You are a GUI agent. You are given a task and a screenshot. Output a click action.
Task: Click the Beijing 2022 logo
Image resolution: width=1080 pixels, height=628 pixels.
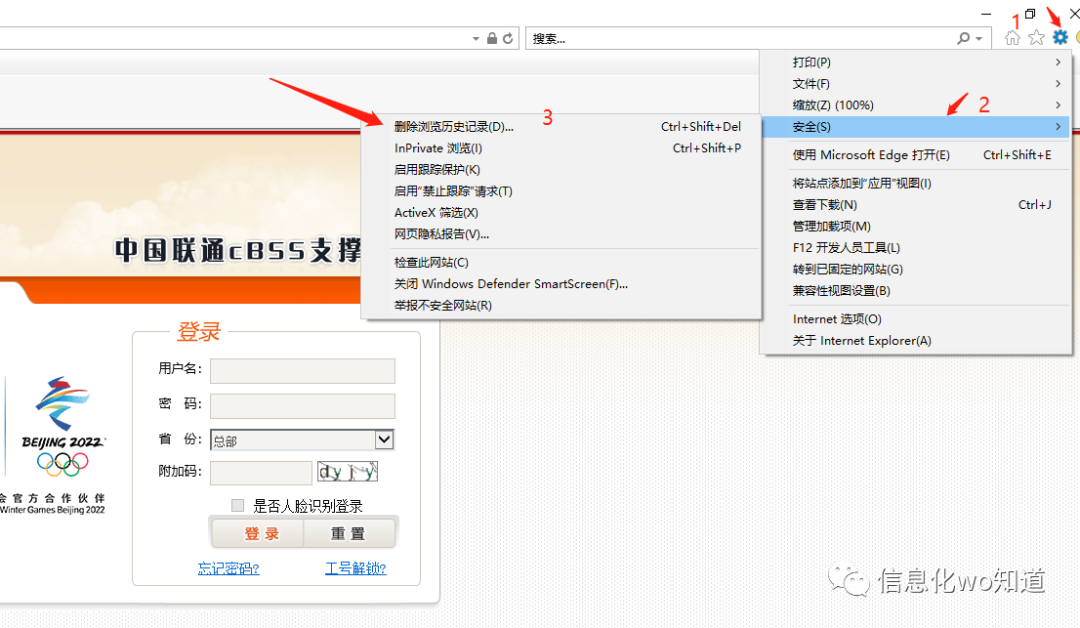[63, 427]
